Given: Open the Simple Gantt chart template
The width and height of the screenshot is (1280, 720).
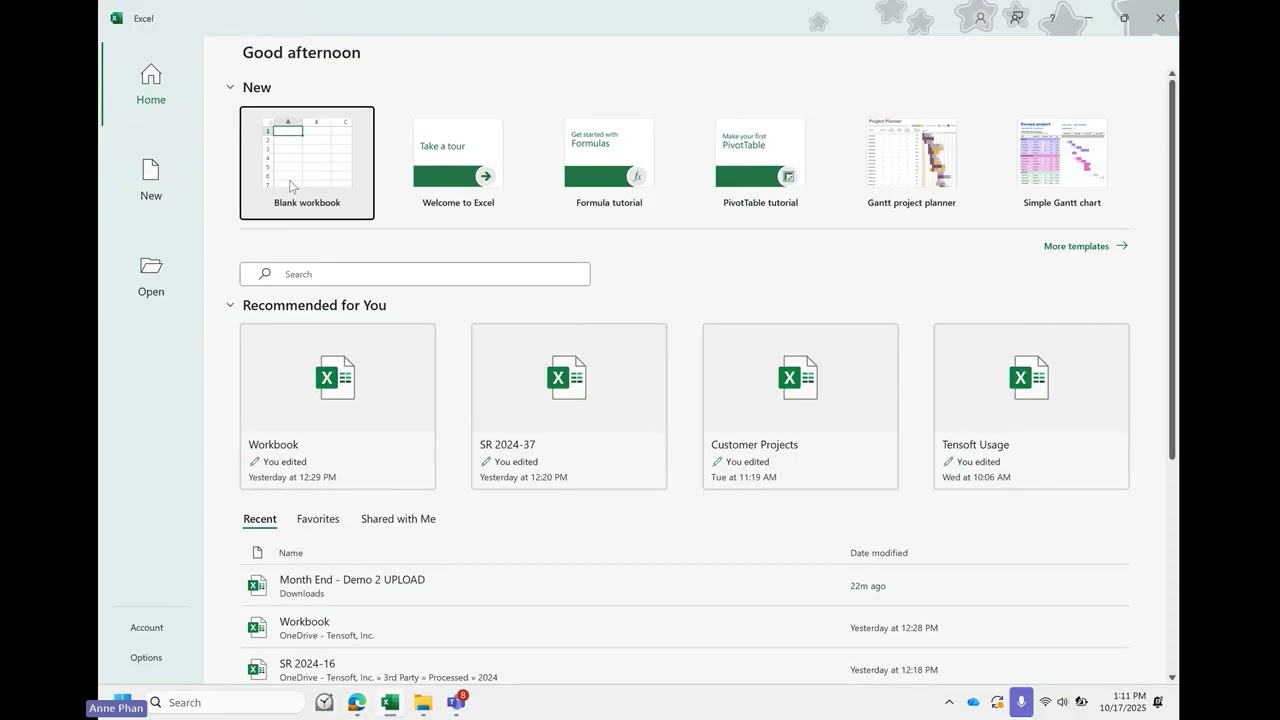Looking at the screenshot, I should point(1062,163).
